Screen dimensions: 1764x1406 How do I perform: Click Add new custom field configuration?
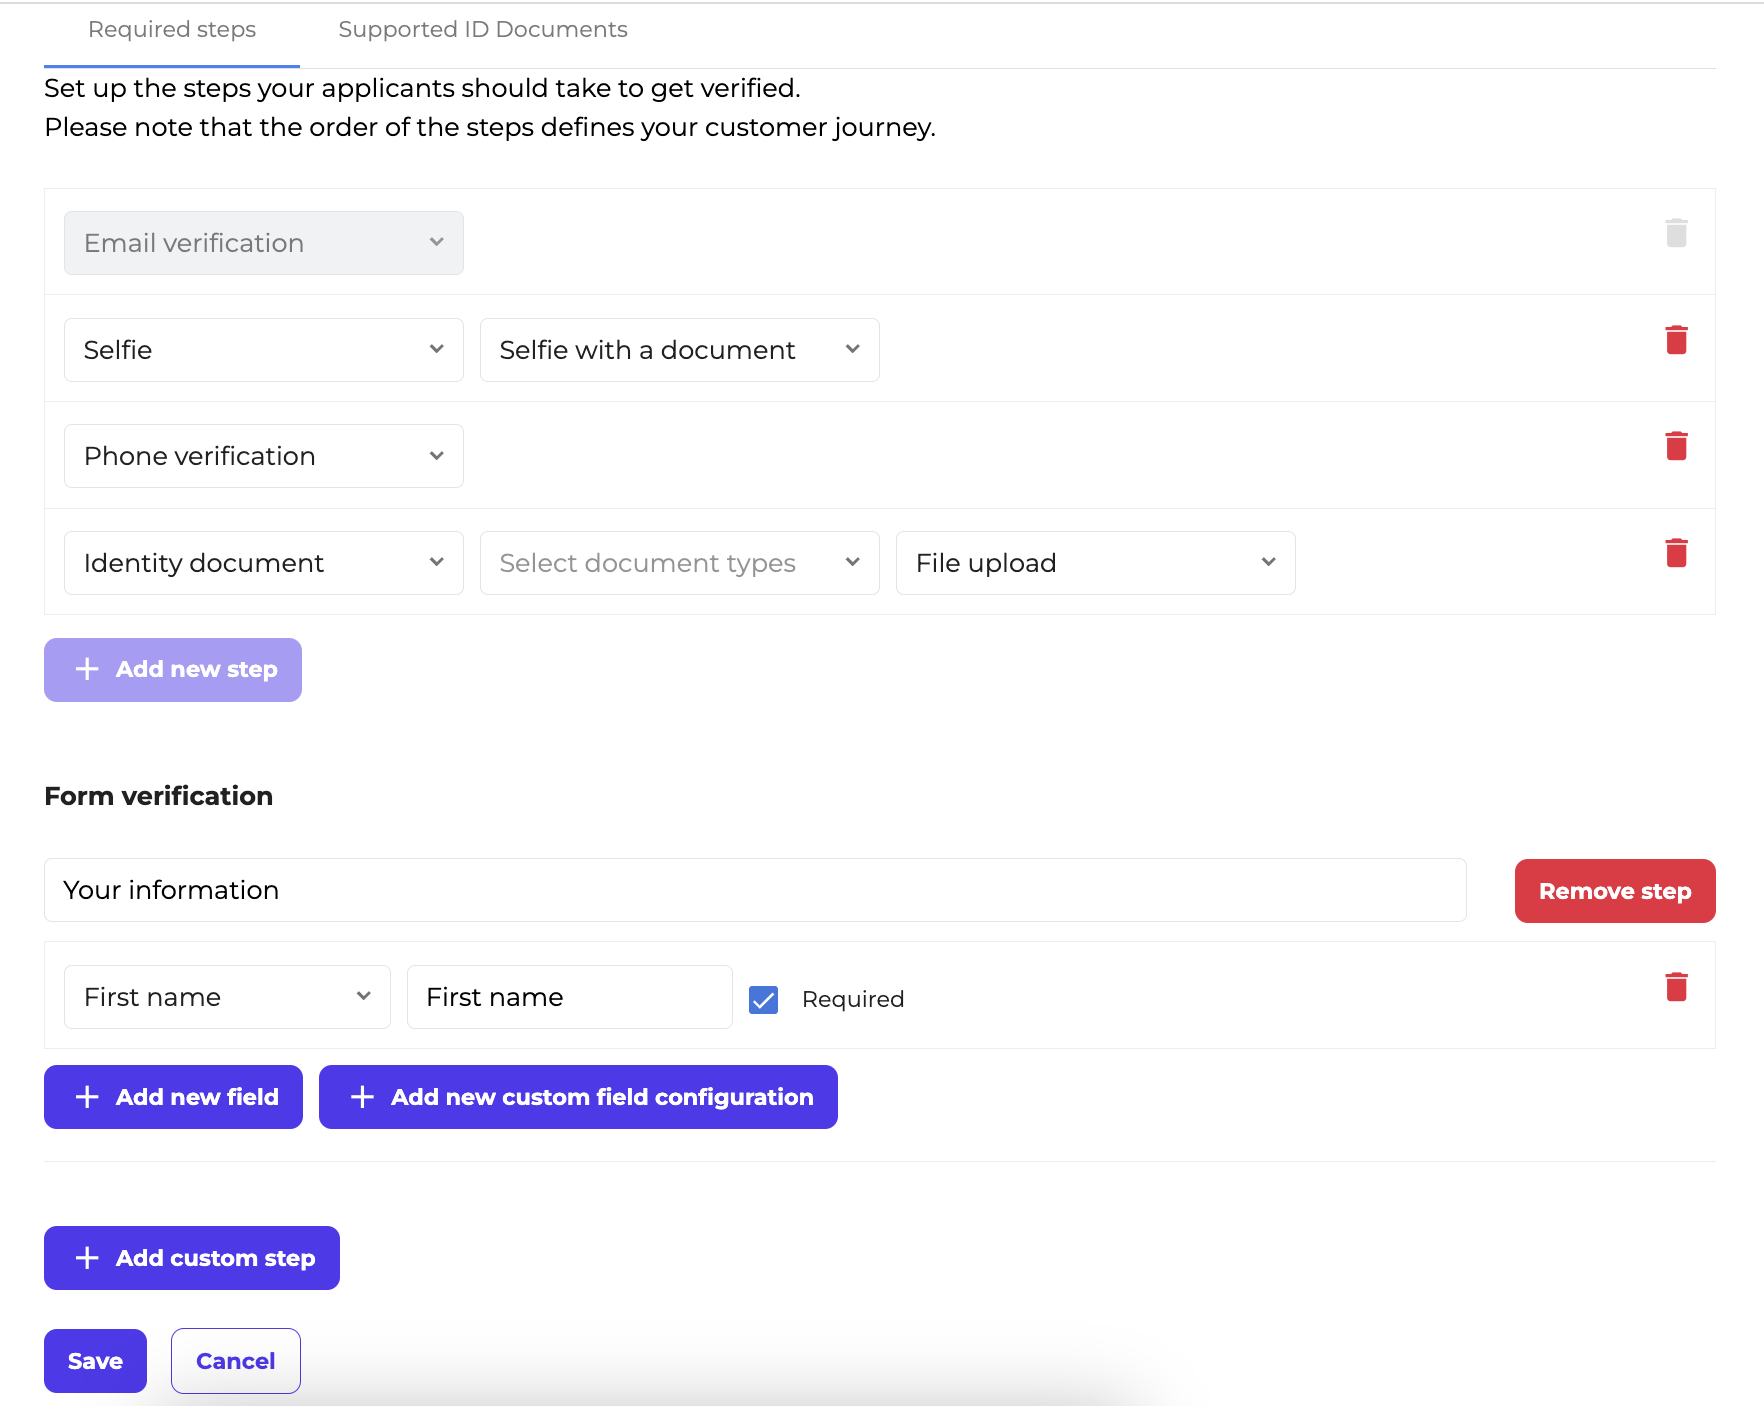coord(578,1097)
